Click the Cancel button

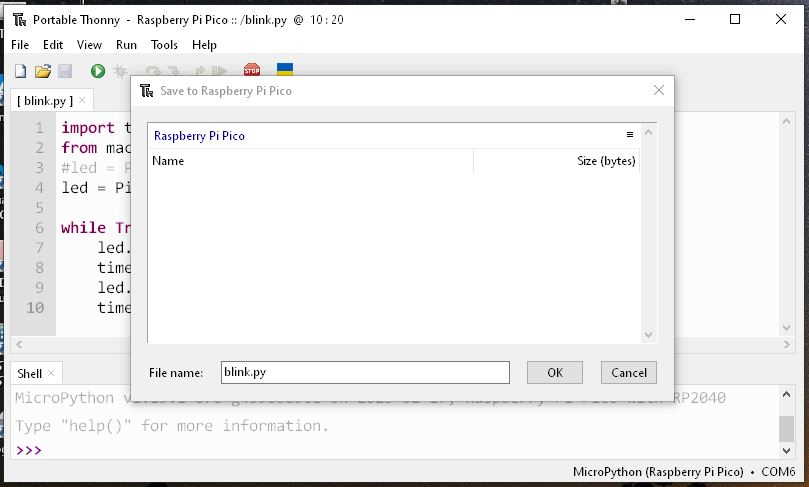pyautogui.click(x=629, y=372)
